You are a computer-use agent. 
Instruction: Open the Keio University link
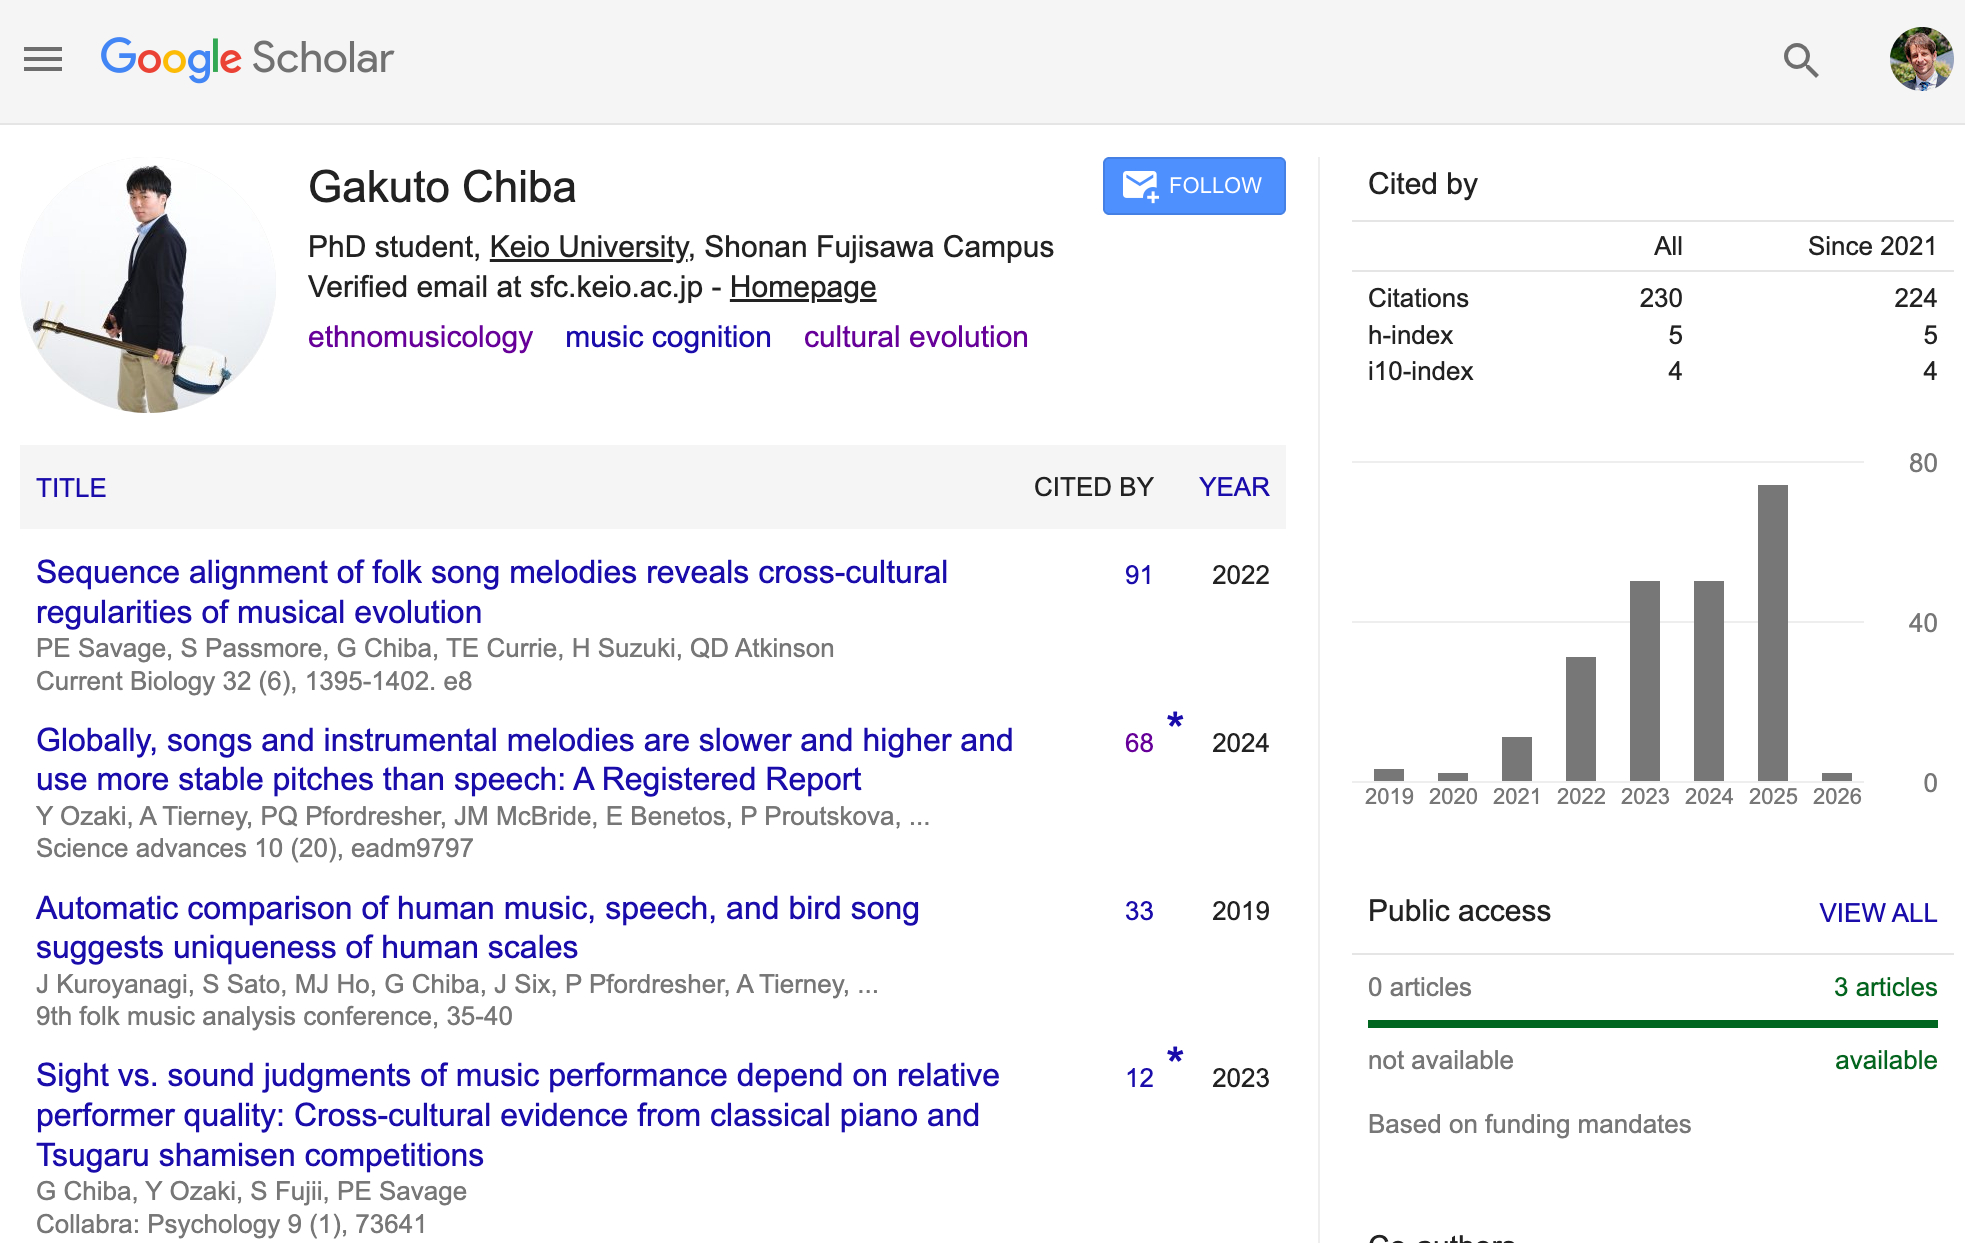point(589,247)
